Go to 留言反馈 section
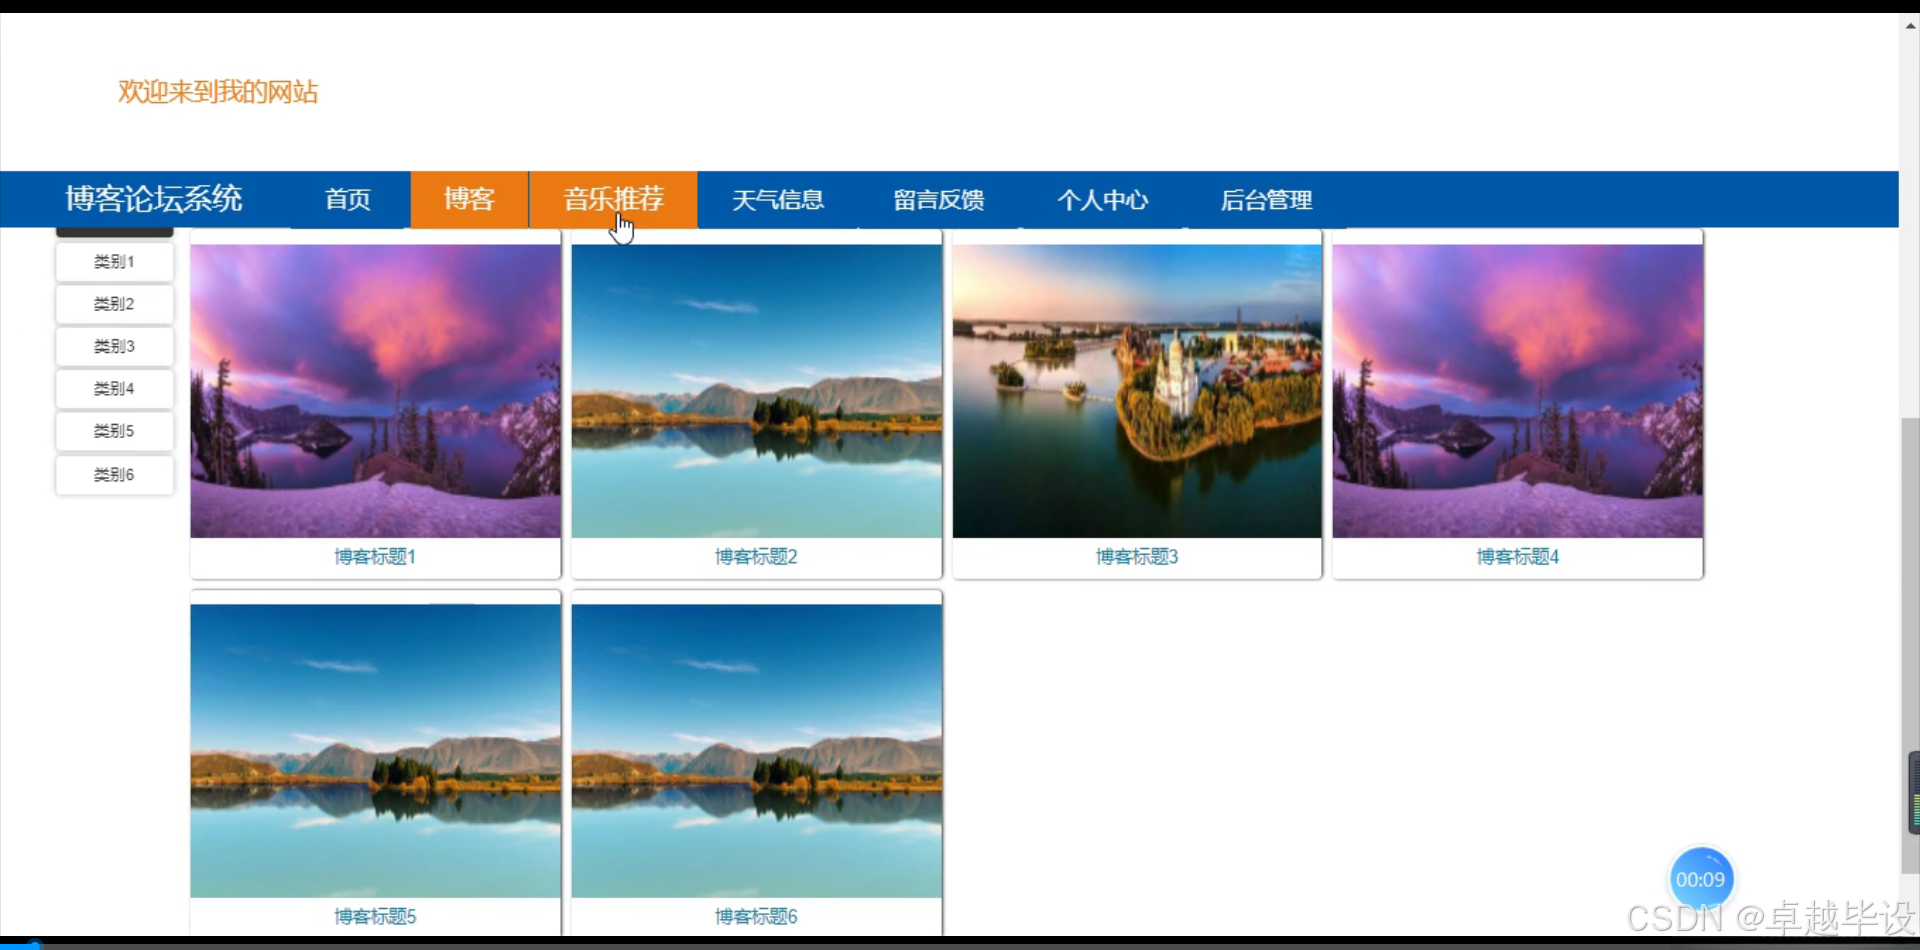 coord(938,199)
